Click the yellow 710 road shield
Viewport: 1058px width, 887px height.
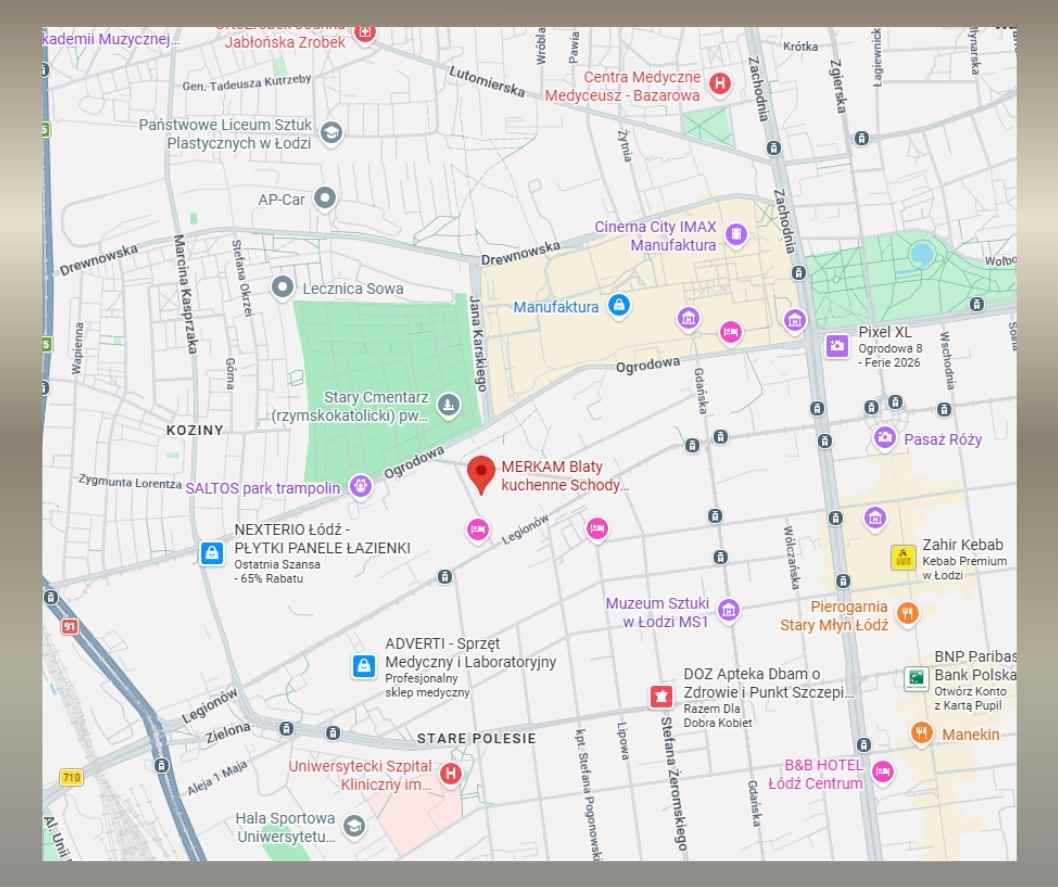pos(71,777)
